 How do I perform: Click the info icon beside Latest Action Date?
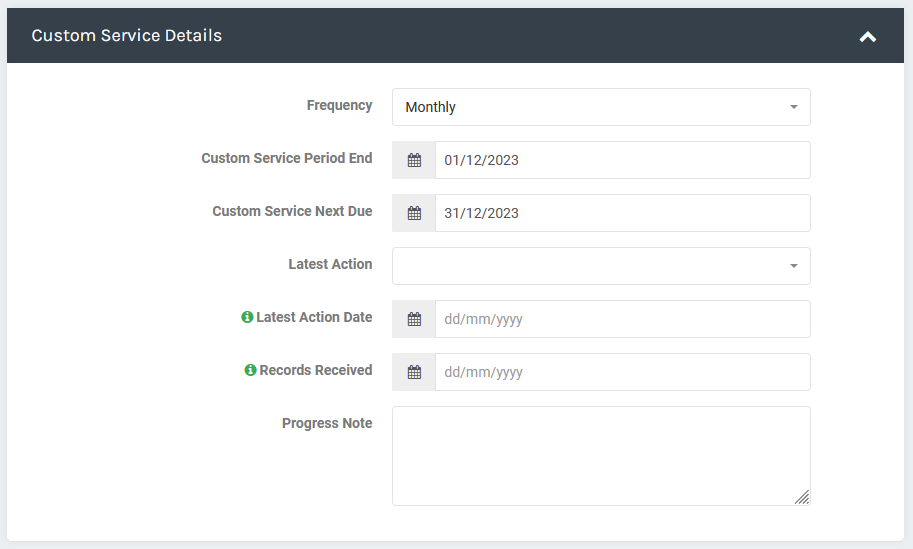(x=247, y=317)
